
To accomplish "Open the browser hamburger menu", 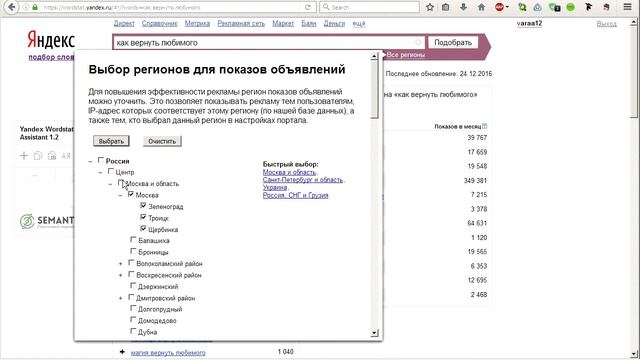I will (628, 7).
